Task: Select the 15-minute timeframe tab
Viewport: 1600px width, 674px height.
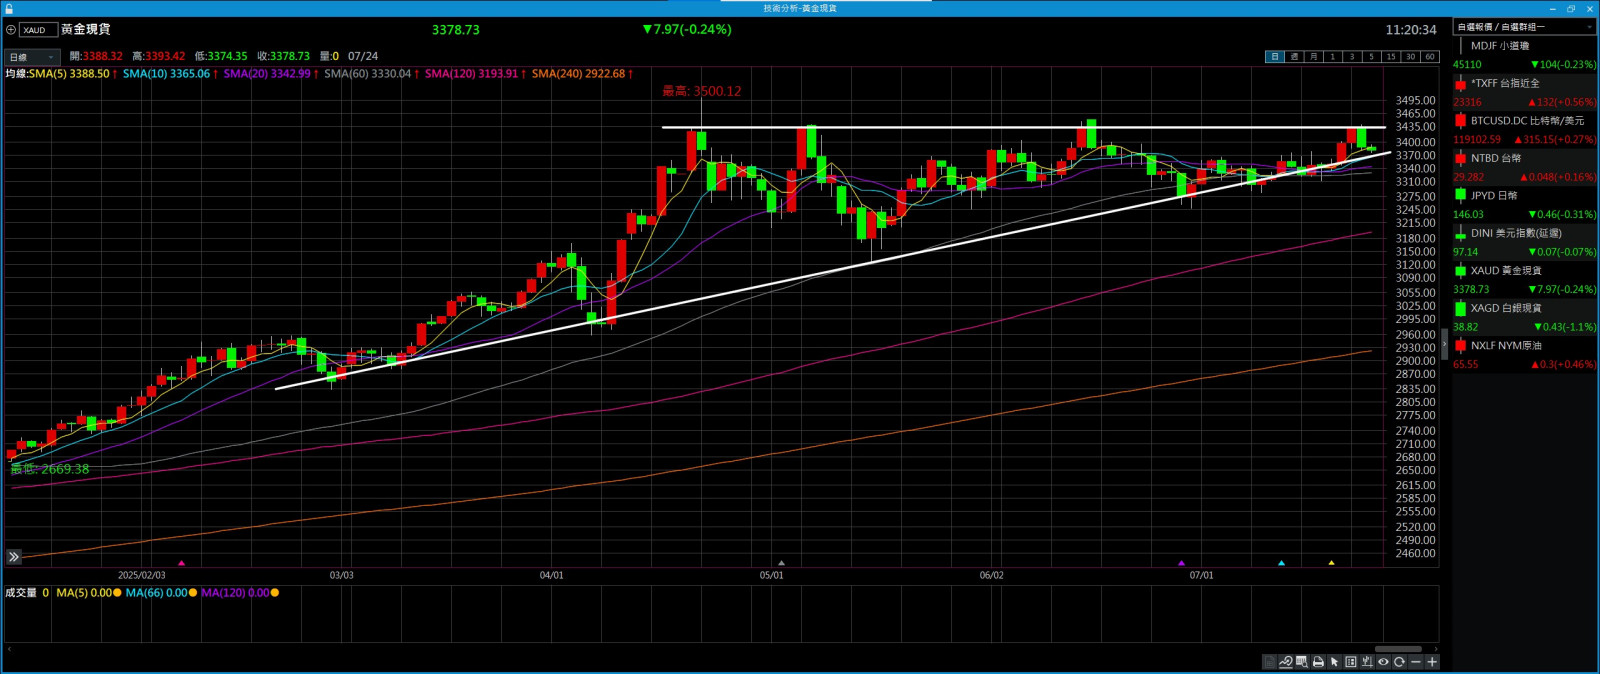Action: pos(1390,57)
